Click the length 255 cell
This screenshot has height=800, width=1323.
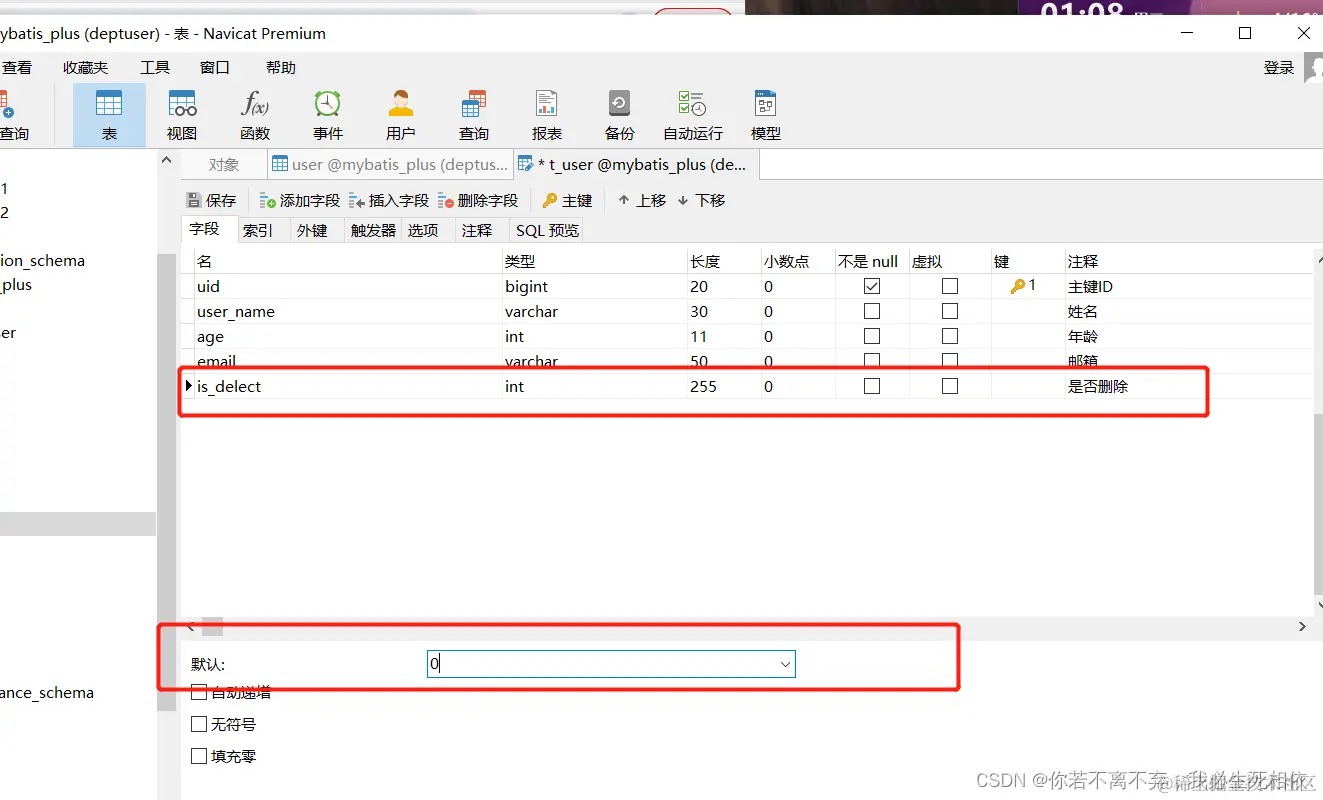click(724, 386)
